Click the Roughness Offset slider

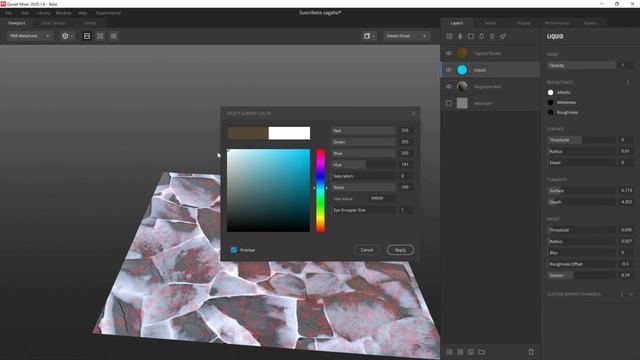pos(581,264)
